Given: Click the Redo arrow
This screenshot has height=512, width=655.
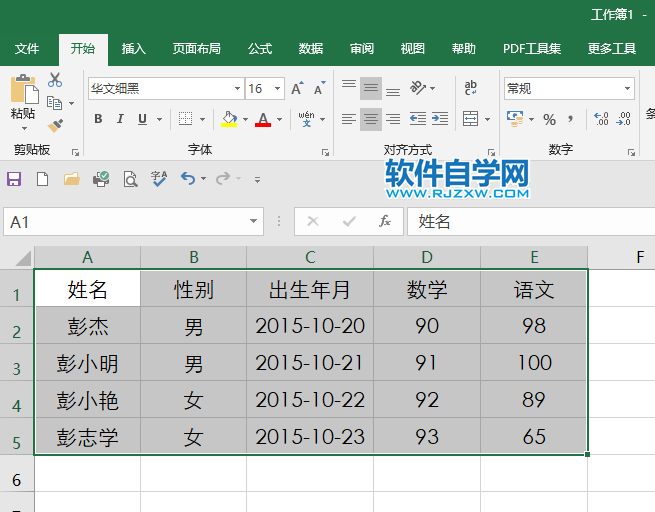Looking at the screenshot, I should (223, 179).
